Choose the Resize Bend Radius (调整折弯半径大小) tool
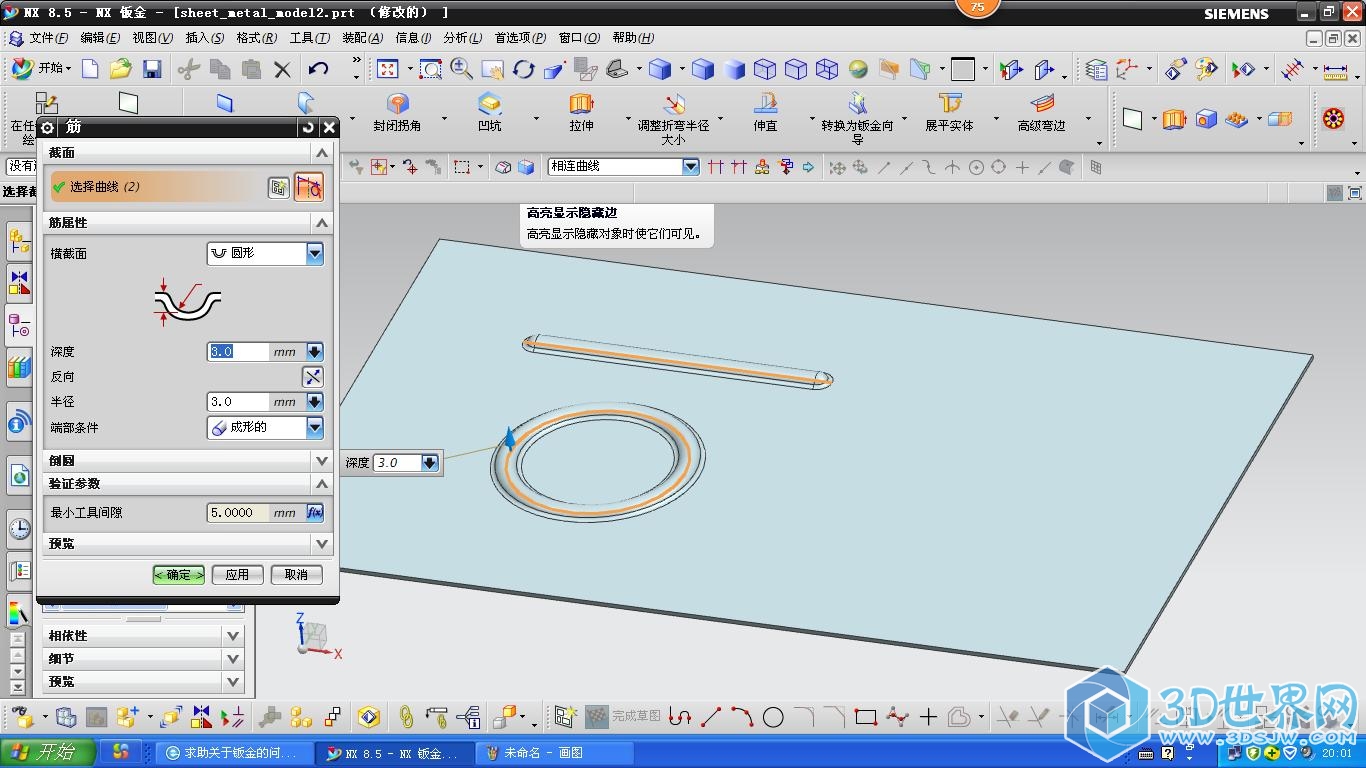The image size is (1366, 768). (x=673, y=119)
